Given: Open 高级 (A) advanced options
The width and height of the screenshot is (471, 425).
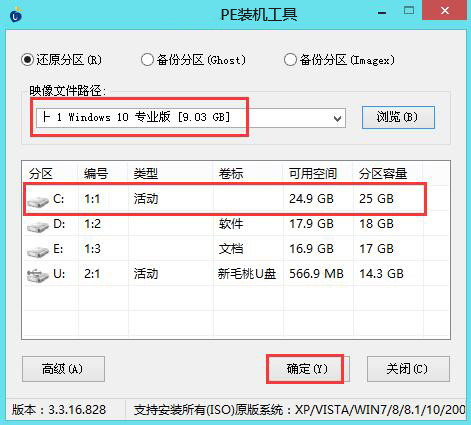Looking at the screenshot, I should tap(63, 369).
